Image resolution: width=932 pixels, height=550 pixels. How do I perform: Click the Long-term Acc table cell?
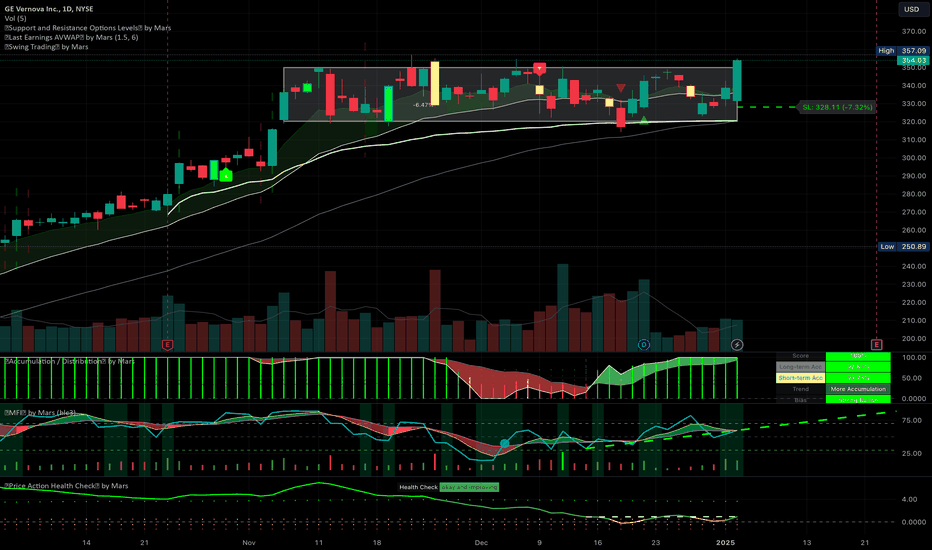[x=801, y=367]
